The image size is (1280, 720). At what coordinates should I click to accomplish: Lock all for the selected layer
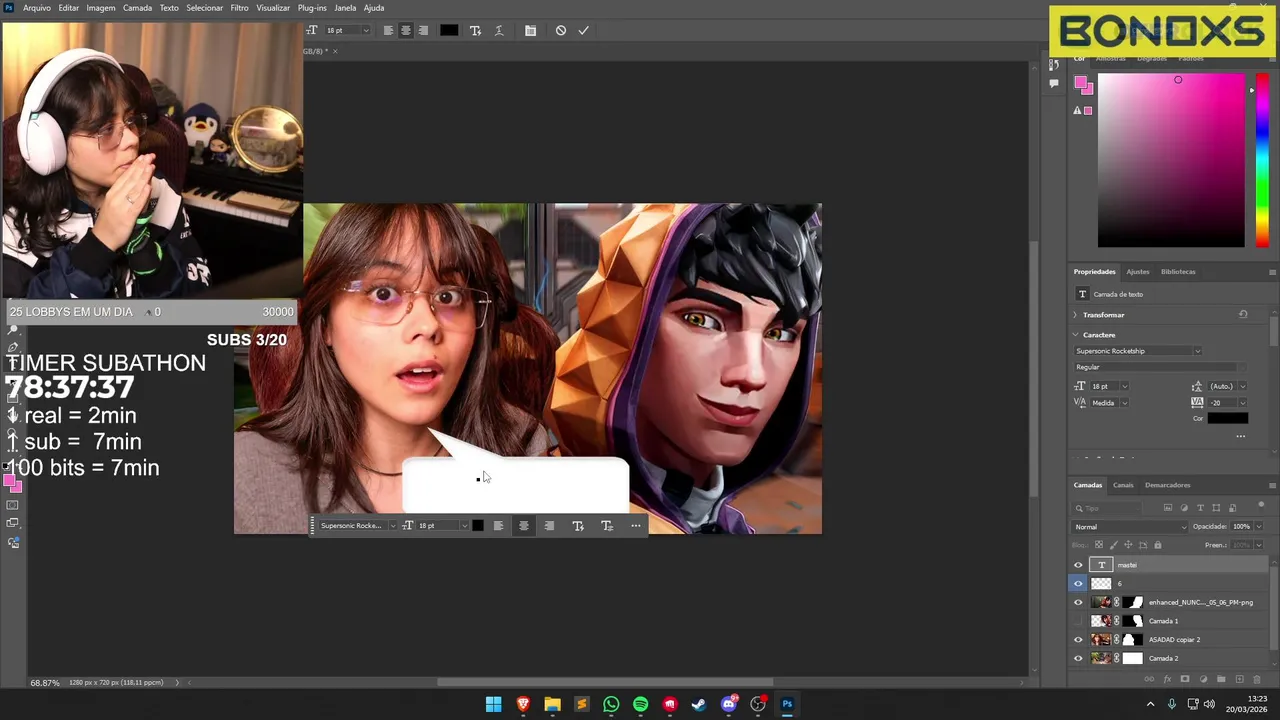coord(1158,545)
